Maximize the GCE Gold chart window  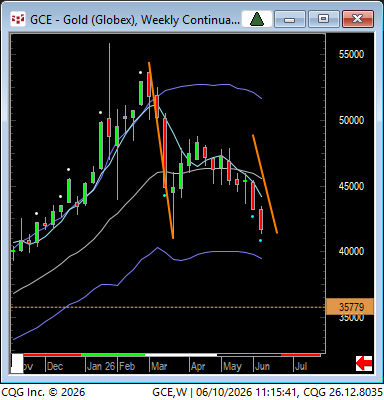pyautogui.click(x=324, y=19)
